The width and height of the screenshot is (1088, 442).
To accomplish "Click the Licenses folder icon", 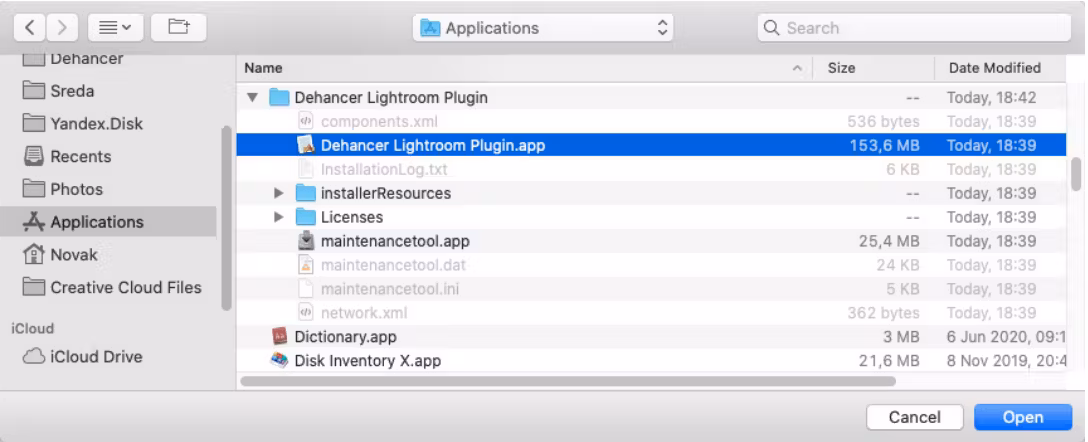I will click(306, 216).
